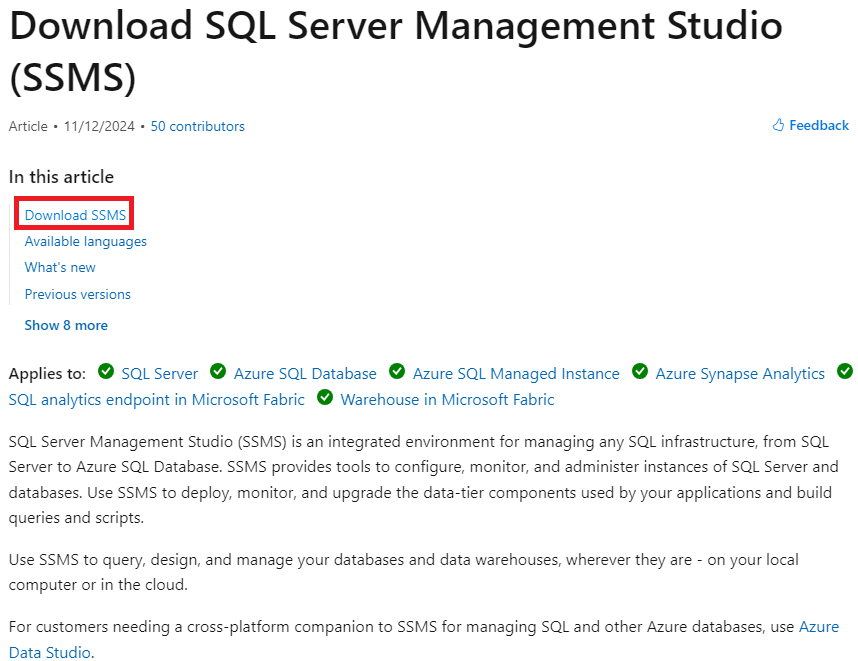Open the Previous versions section
The height and width of the screenshot is (661, 858).
(x=77, y=294)
